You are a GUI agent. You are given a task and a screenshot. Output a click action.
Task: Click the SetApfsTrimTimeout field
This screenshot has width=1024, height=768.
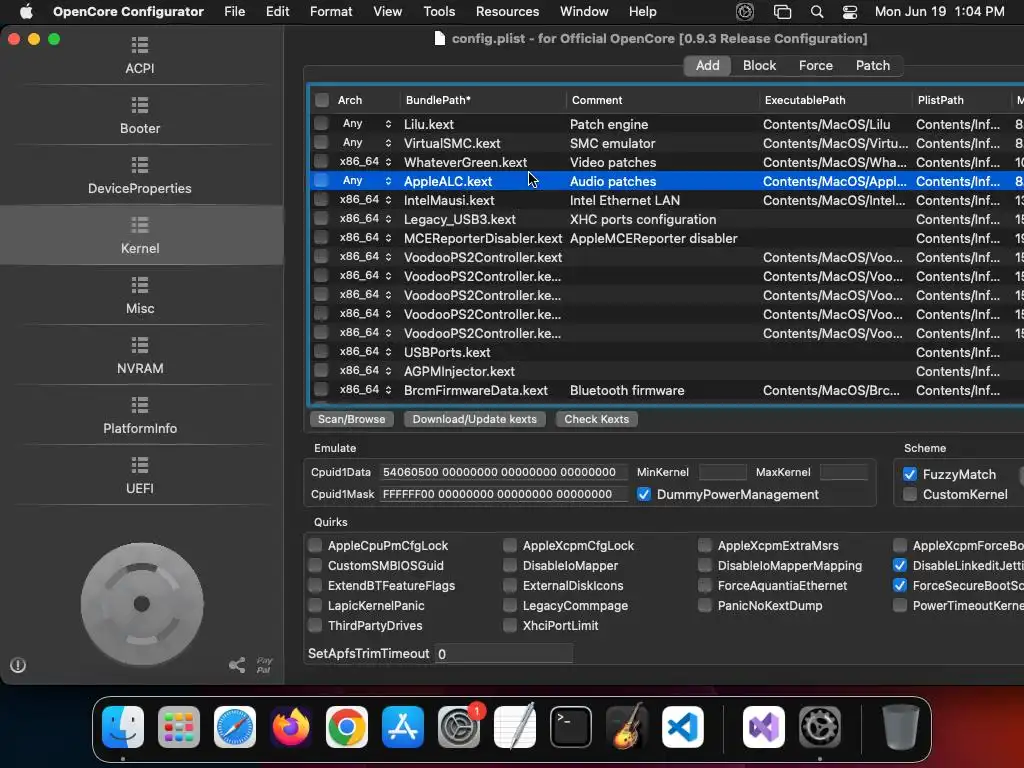504,654
